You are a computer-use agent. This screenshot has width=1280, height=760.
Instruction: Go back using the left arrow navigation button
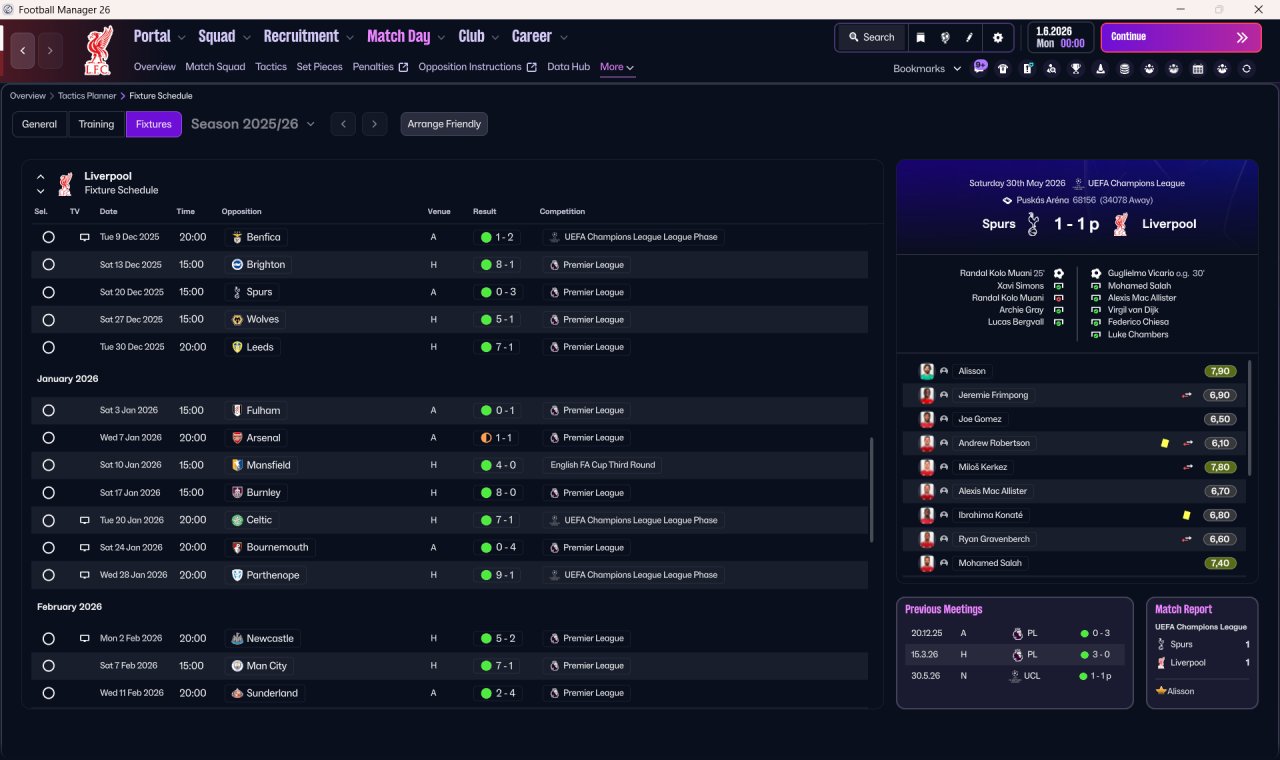(x=23, y=50)
